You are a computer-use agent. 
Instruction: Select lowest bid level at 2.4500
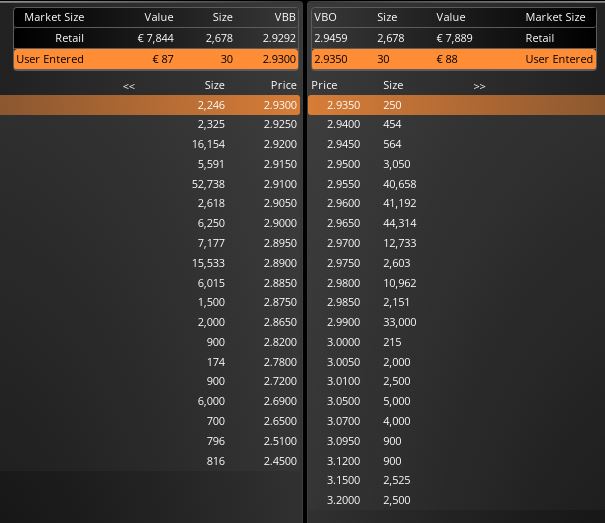(150, 461)
